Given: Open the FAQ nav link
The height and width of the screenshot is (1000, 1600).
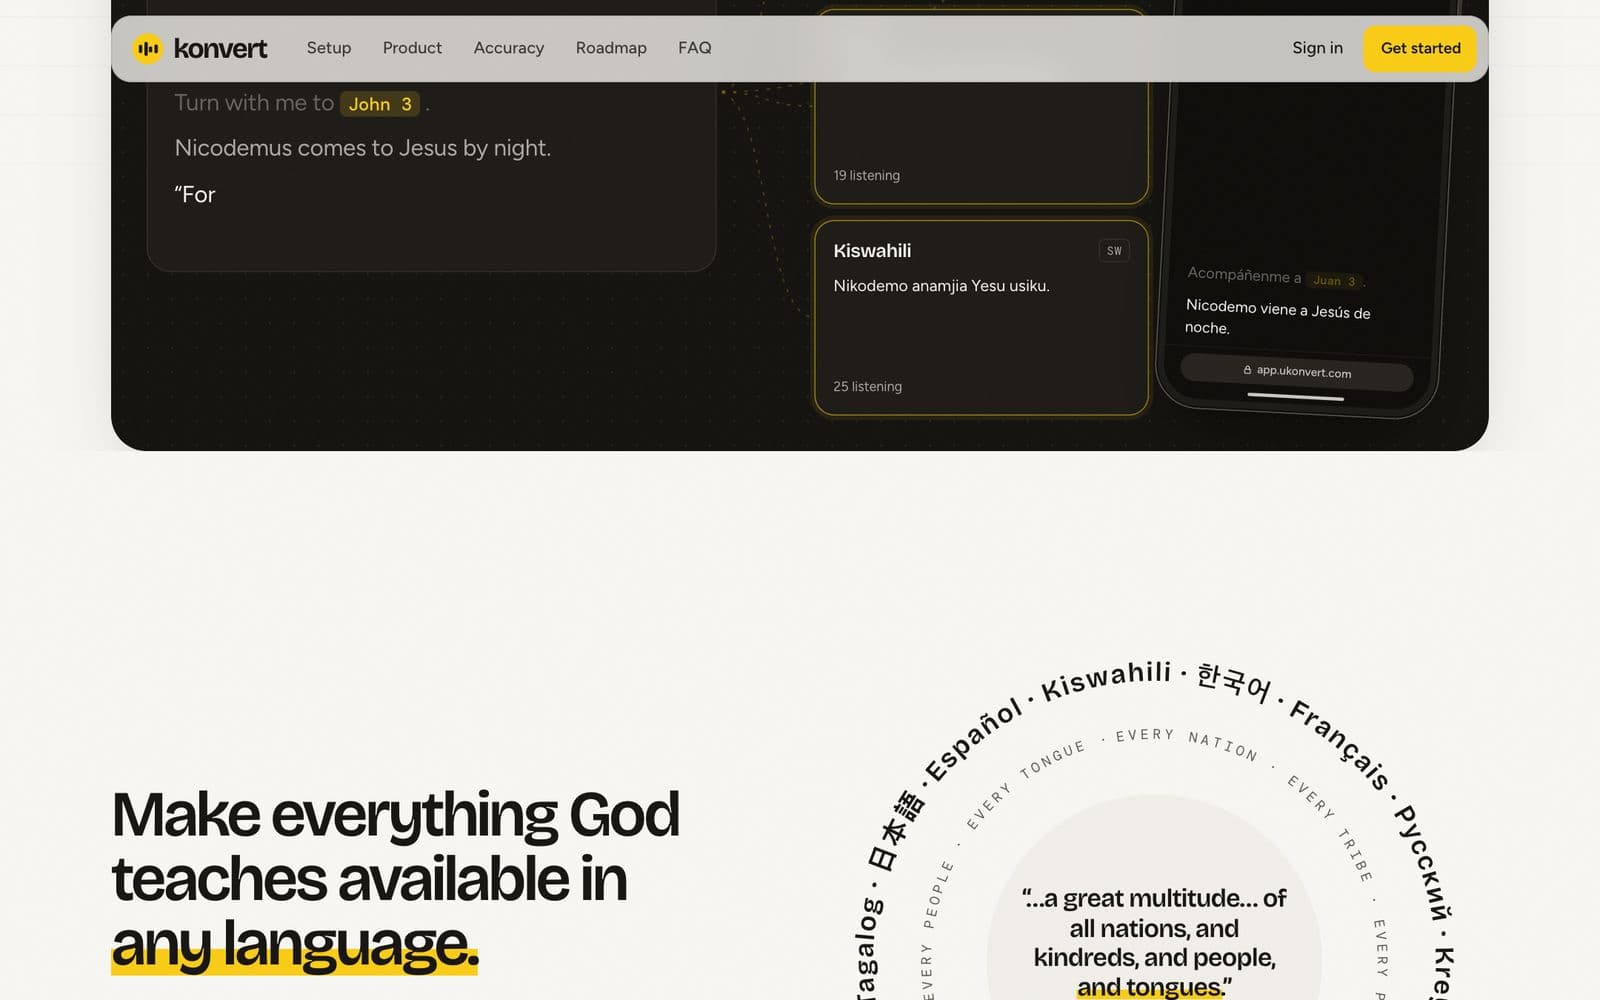Looking at the screenshot, I should 695,48.
